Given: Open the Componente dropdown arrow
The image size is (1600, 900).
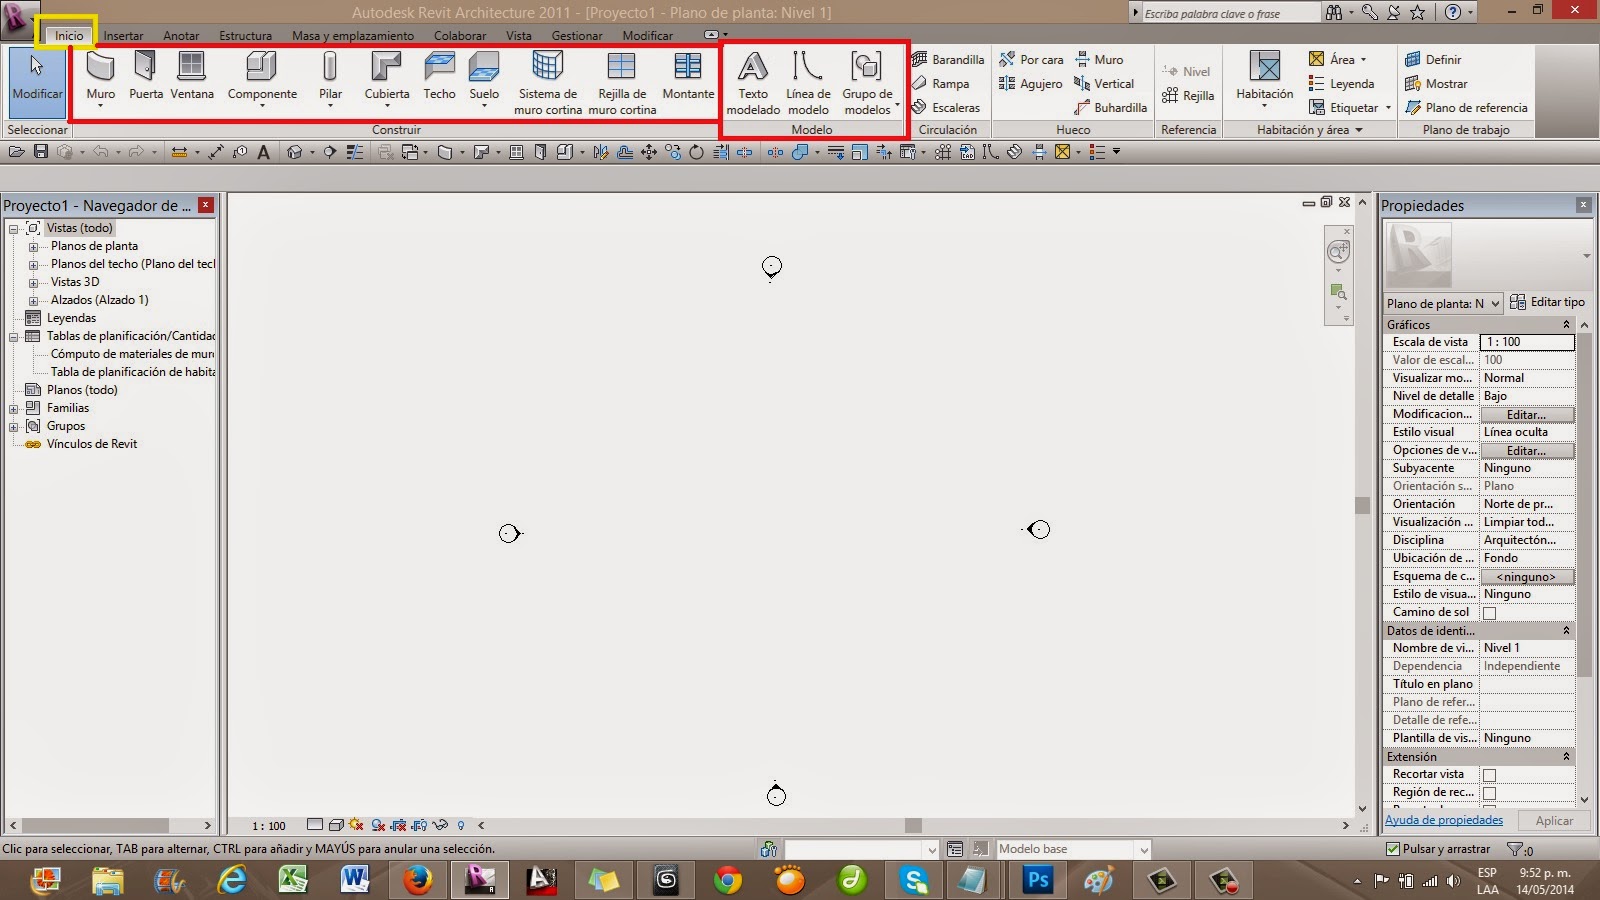Looking at the screenshot, I should coord(261,105).
